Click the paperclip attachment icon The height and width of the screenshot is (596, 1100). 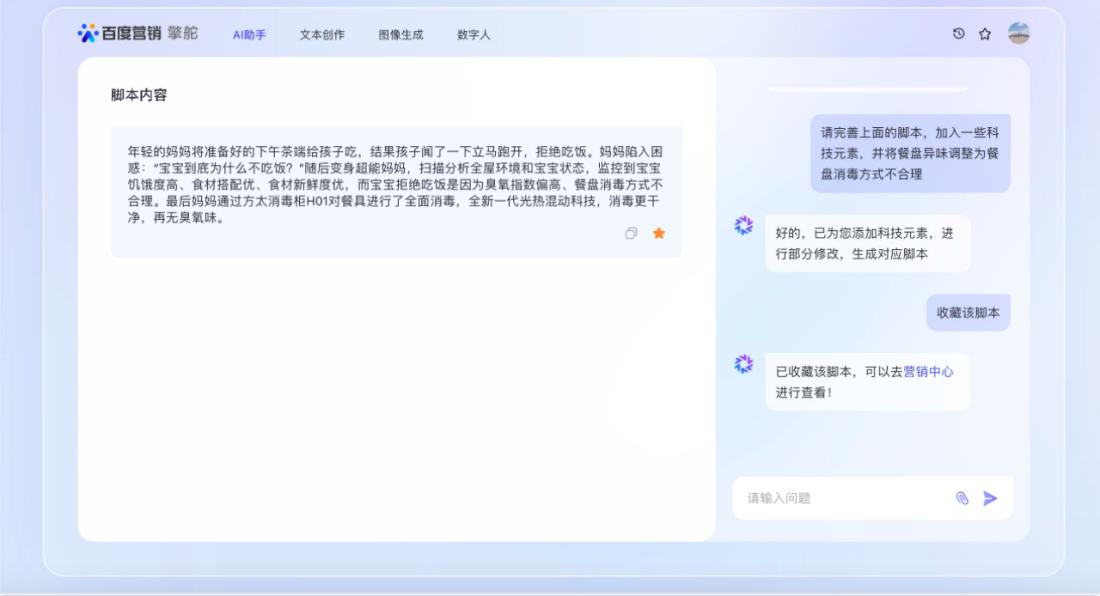[x=962, y=498]
